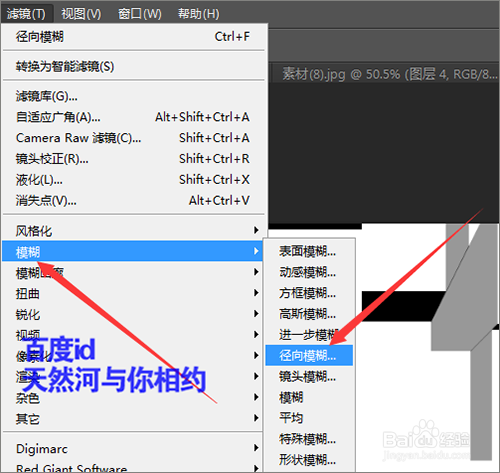The image size is (500, 473).
Task: Choose 动感模糊... option
Action: (x=309, y=272)
